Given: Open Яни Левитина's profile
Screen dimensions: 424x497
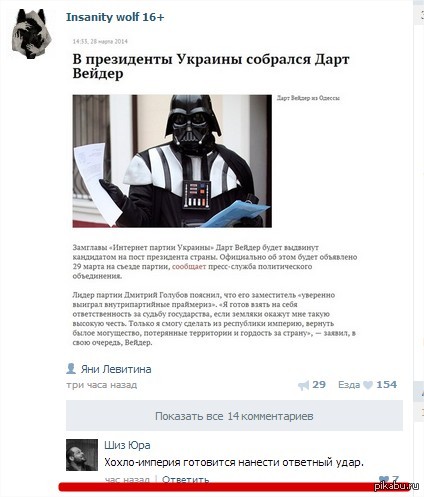Looking at the screenshot, I should click(x=116, y=369).
